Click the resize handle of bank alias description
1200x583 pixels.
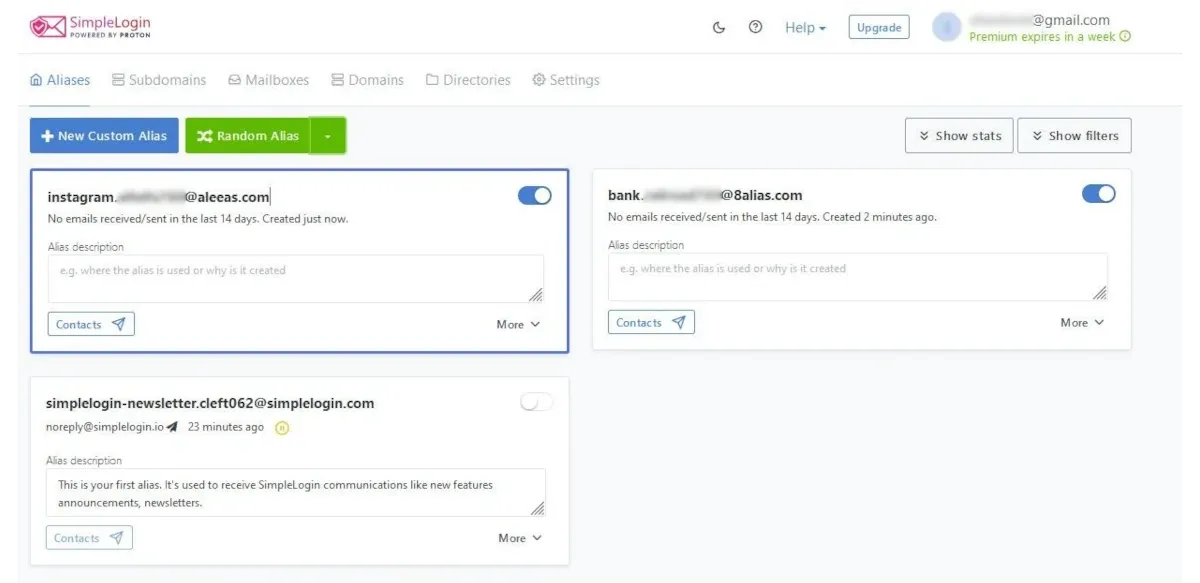(x=1099, y=292)
